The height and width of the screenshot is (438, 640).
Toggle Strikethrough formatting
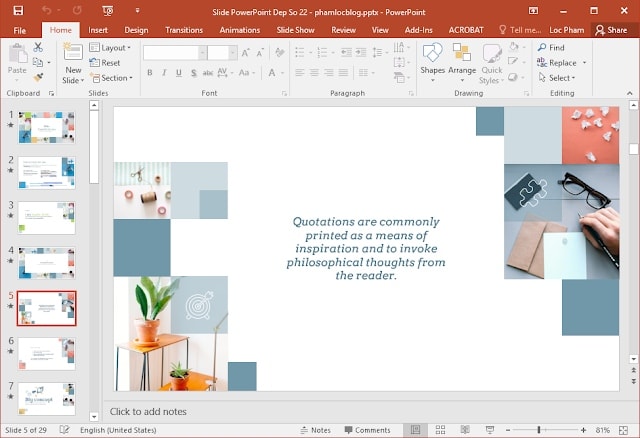208,73
